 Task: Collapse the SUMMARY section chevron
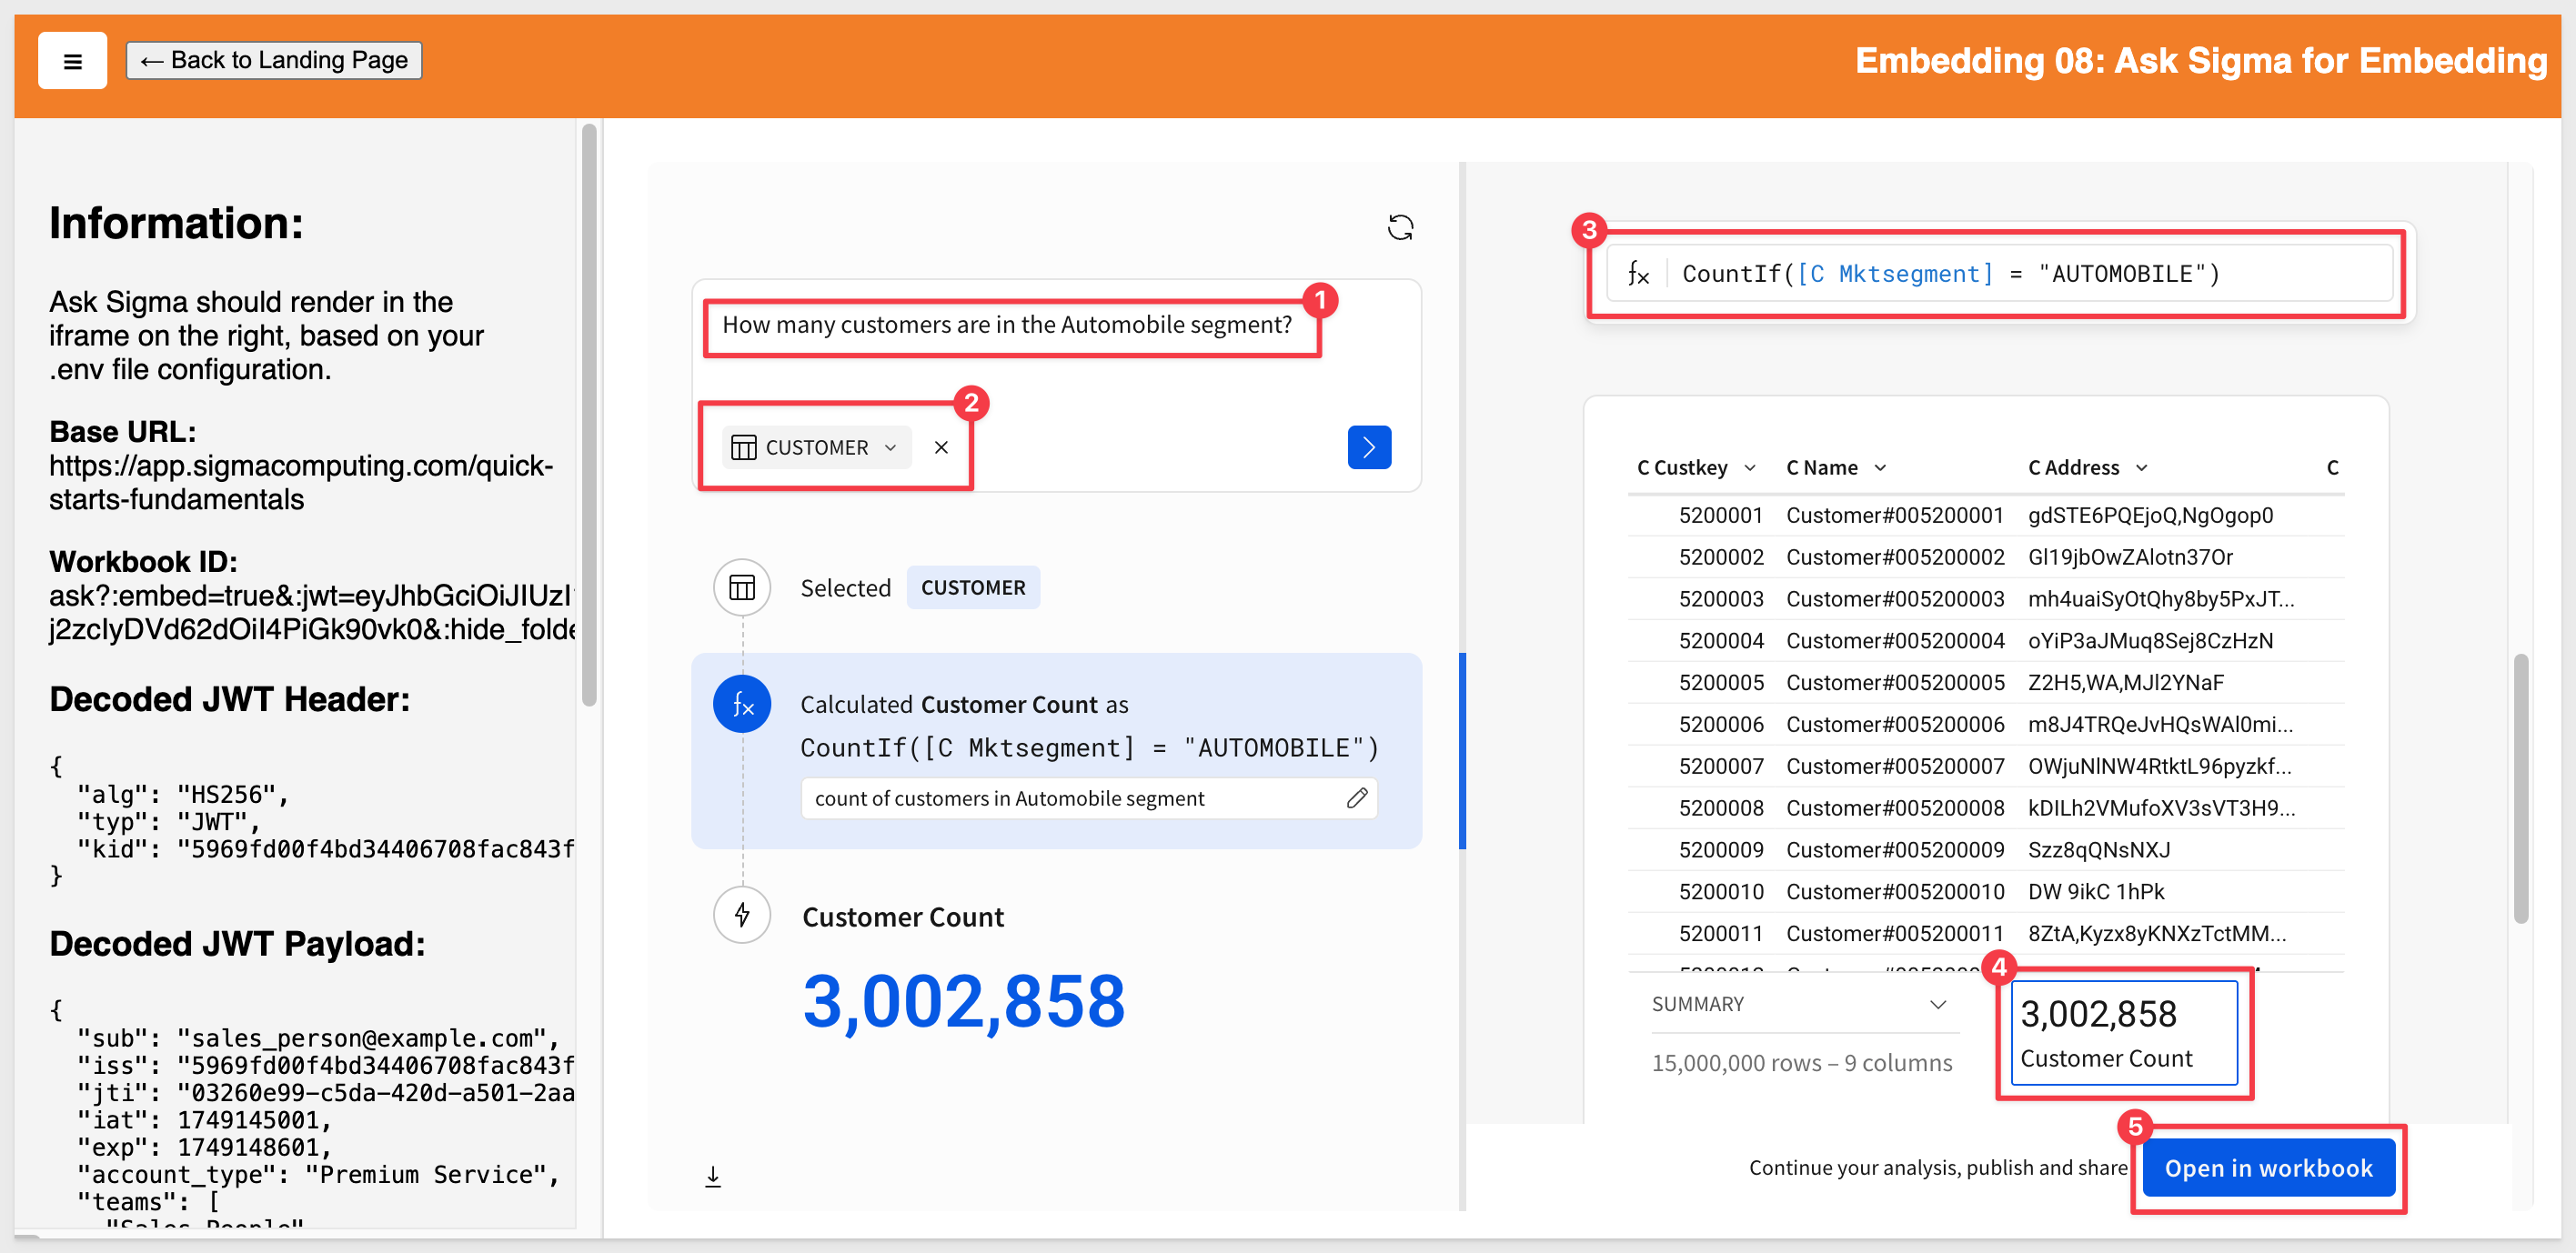pyautogui.click(x=1937, y=1004)
